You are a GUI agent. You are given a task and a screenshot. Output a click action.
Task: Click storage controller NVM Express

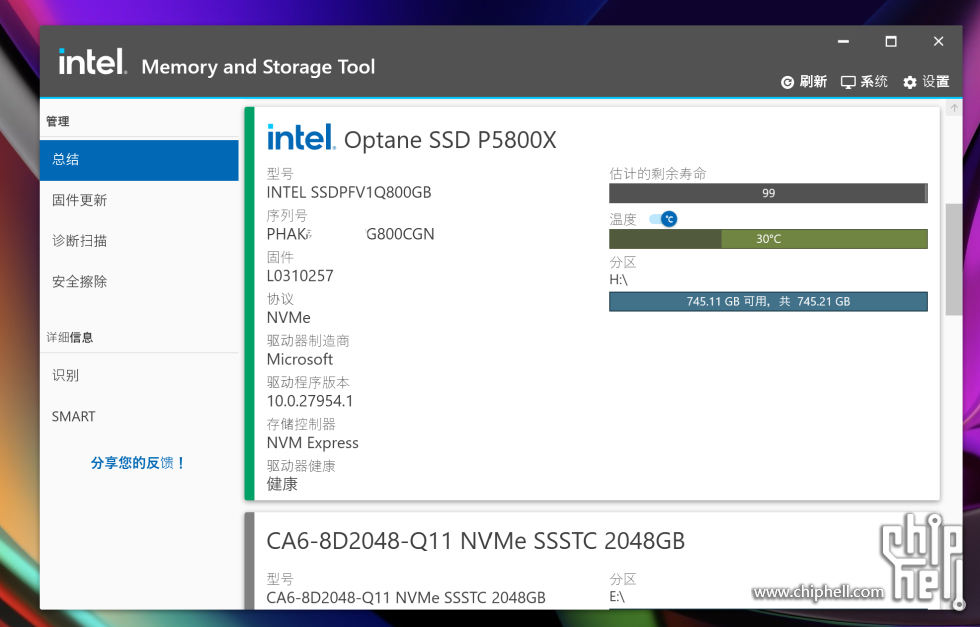(x=312, y=443)
